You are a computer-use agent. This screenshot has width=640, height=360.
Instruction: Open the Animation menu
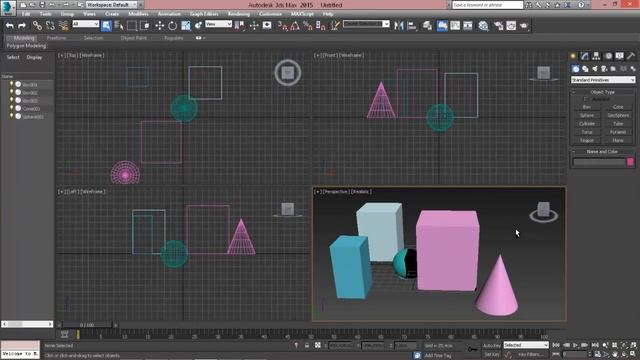coord(169,14)
